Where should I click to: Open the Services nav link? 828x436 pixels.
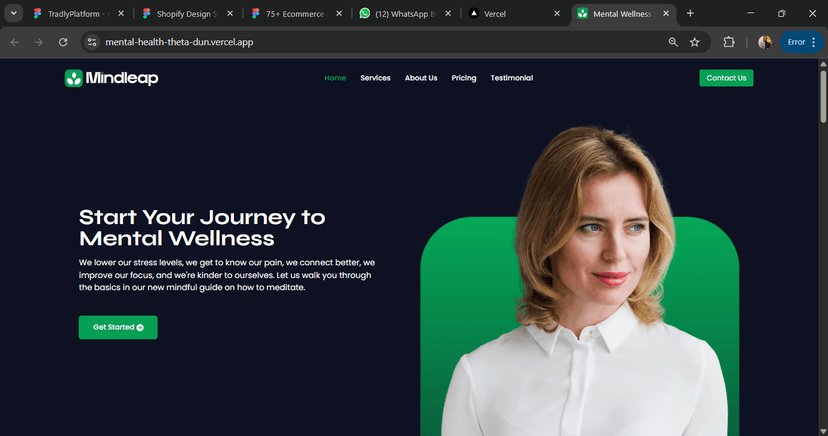(x=375, y=78)
